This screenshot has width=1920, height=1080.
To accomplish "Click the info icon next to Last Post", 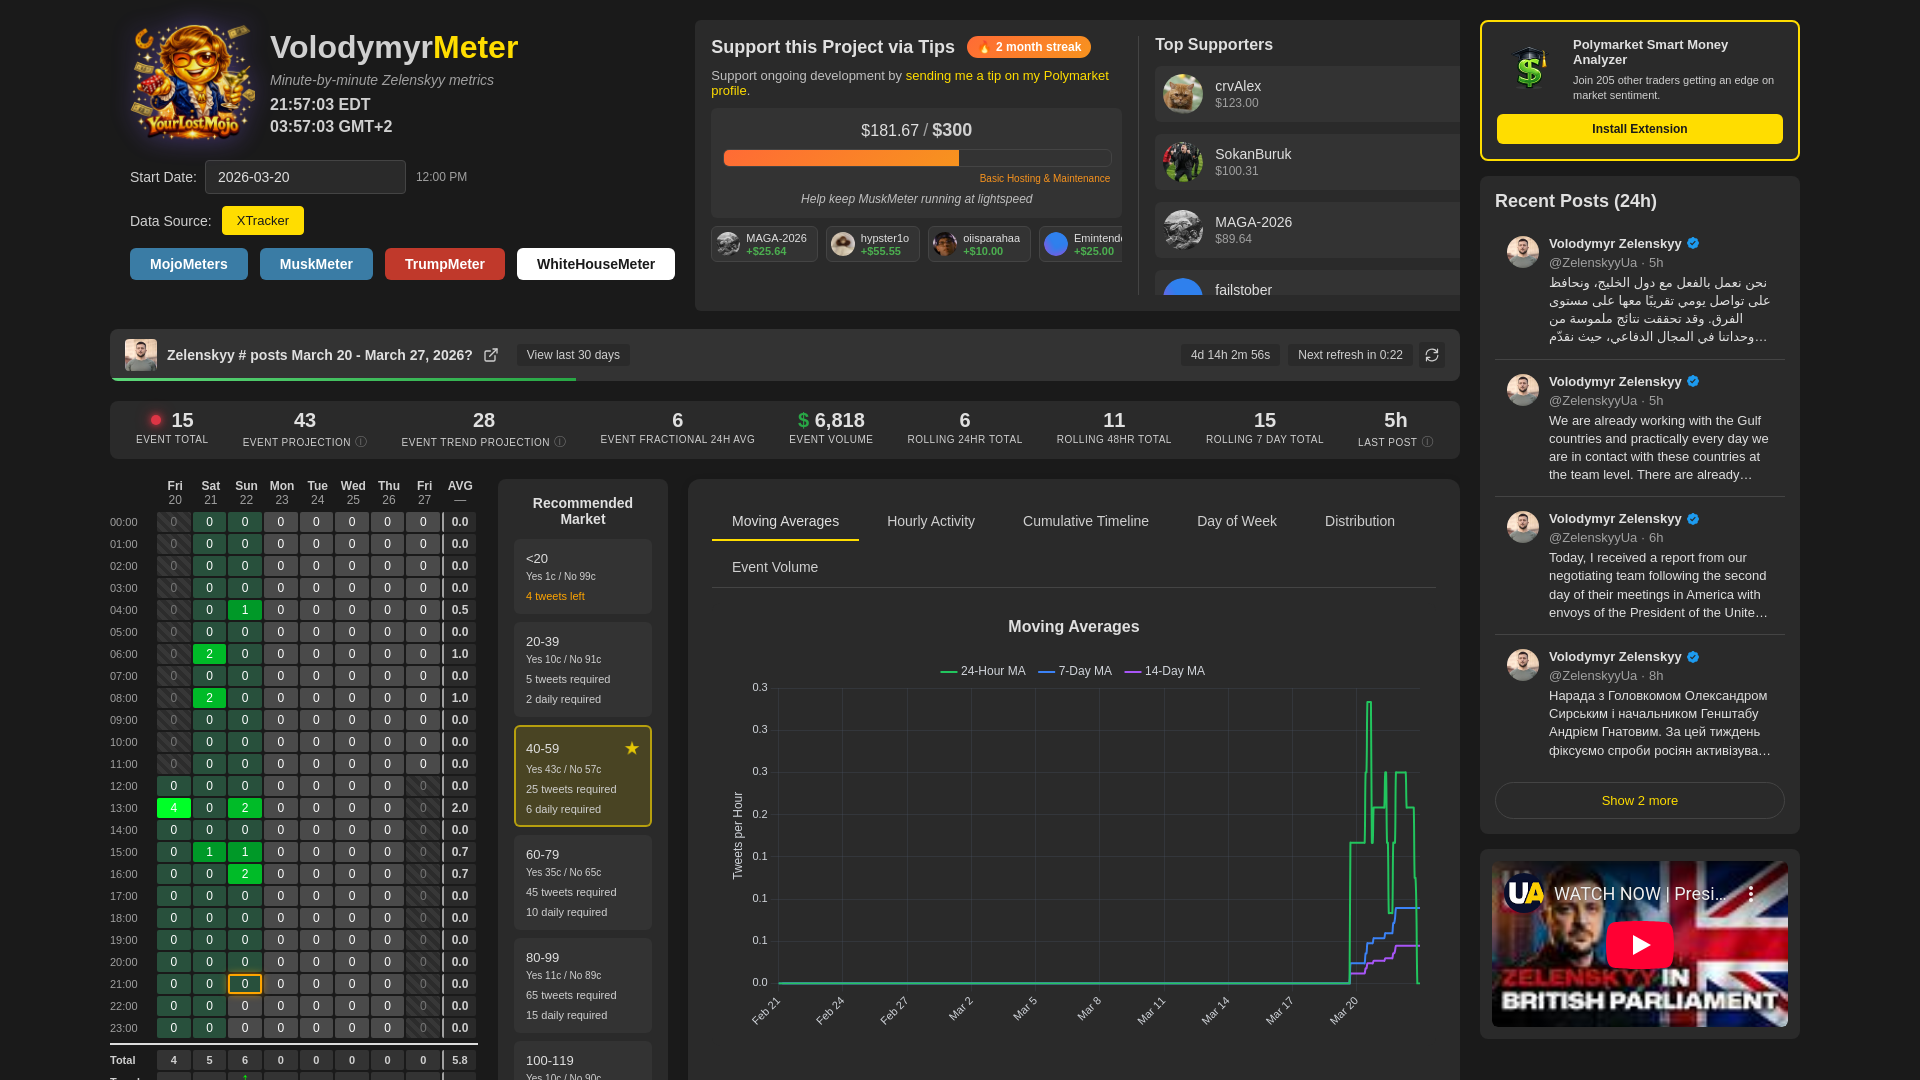I will [1427, 442].
